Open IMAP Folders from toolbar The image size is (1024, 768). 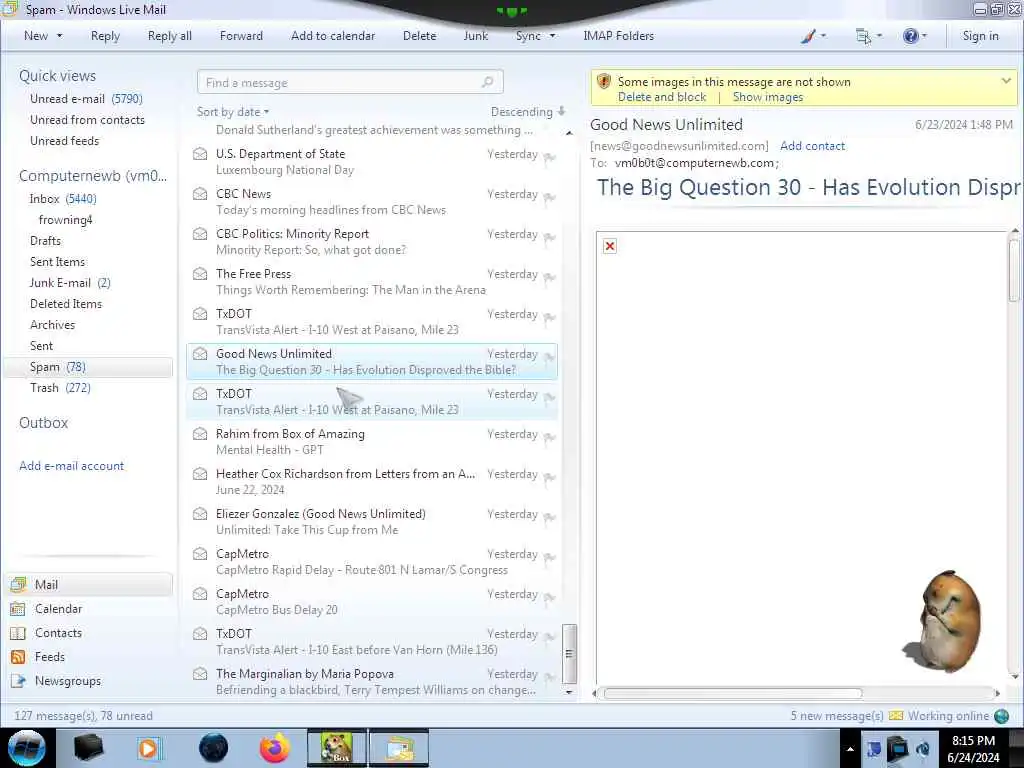(x=618, y=36)
